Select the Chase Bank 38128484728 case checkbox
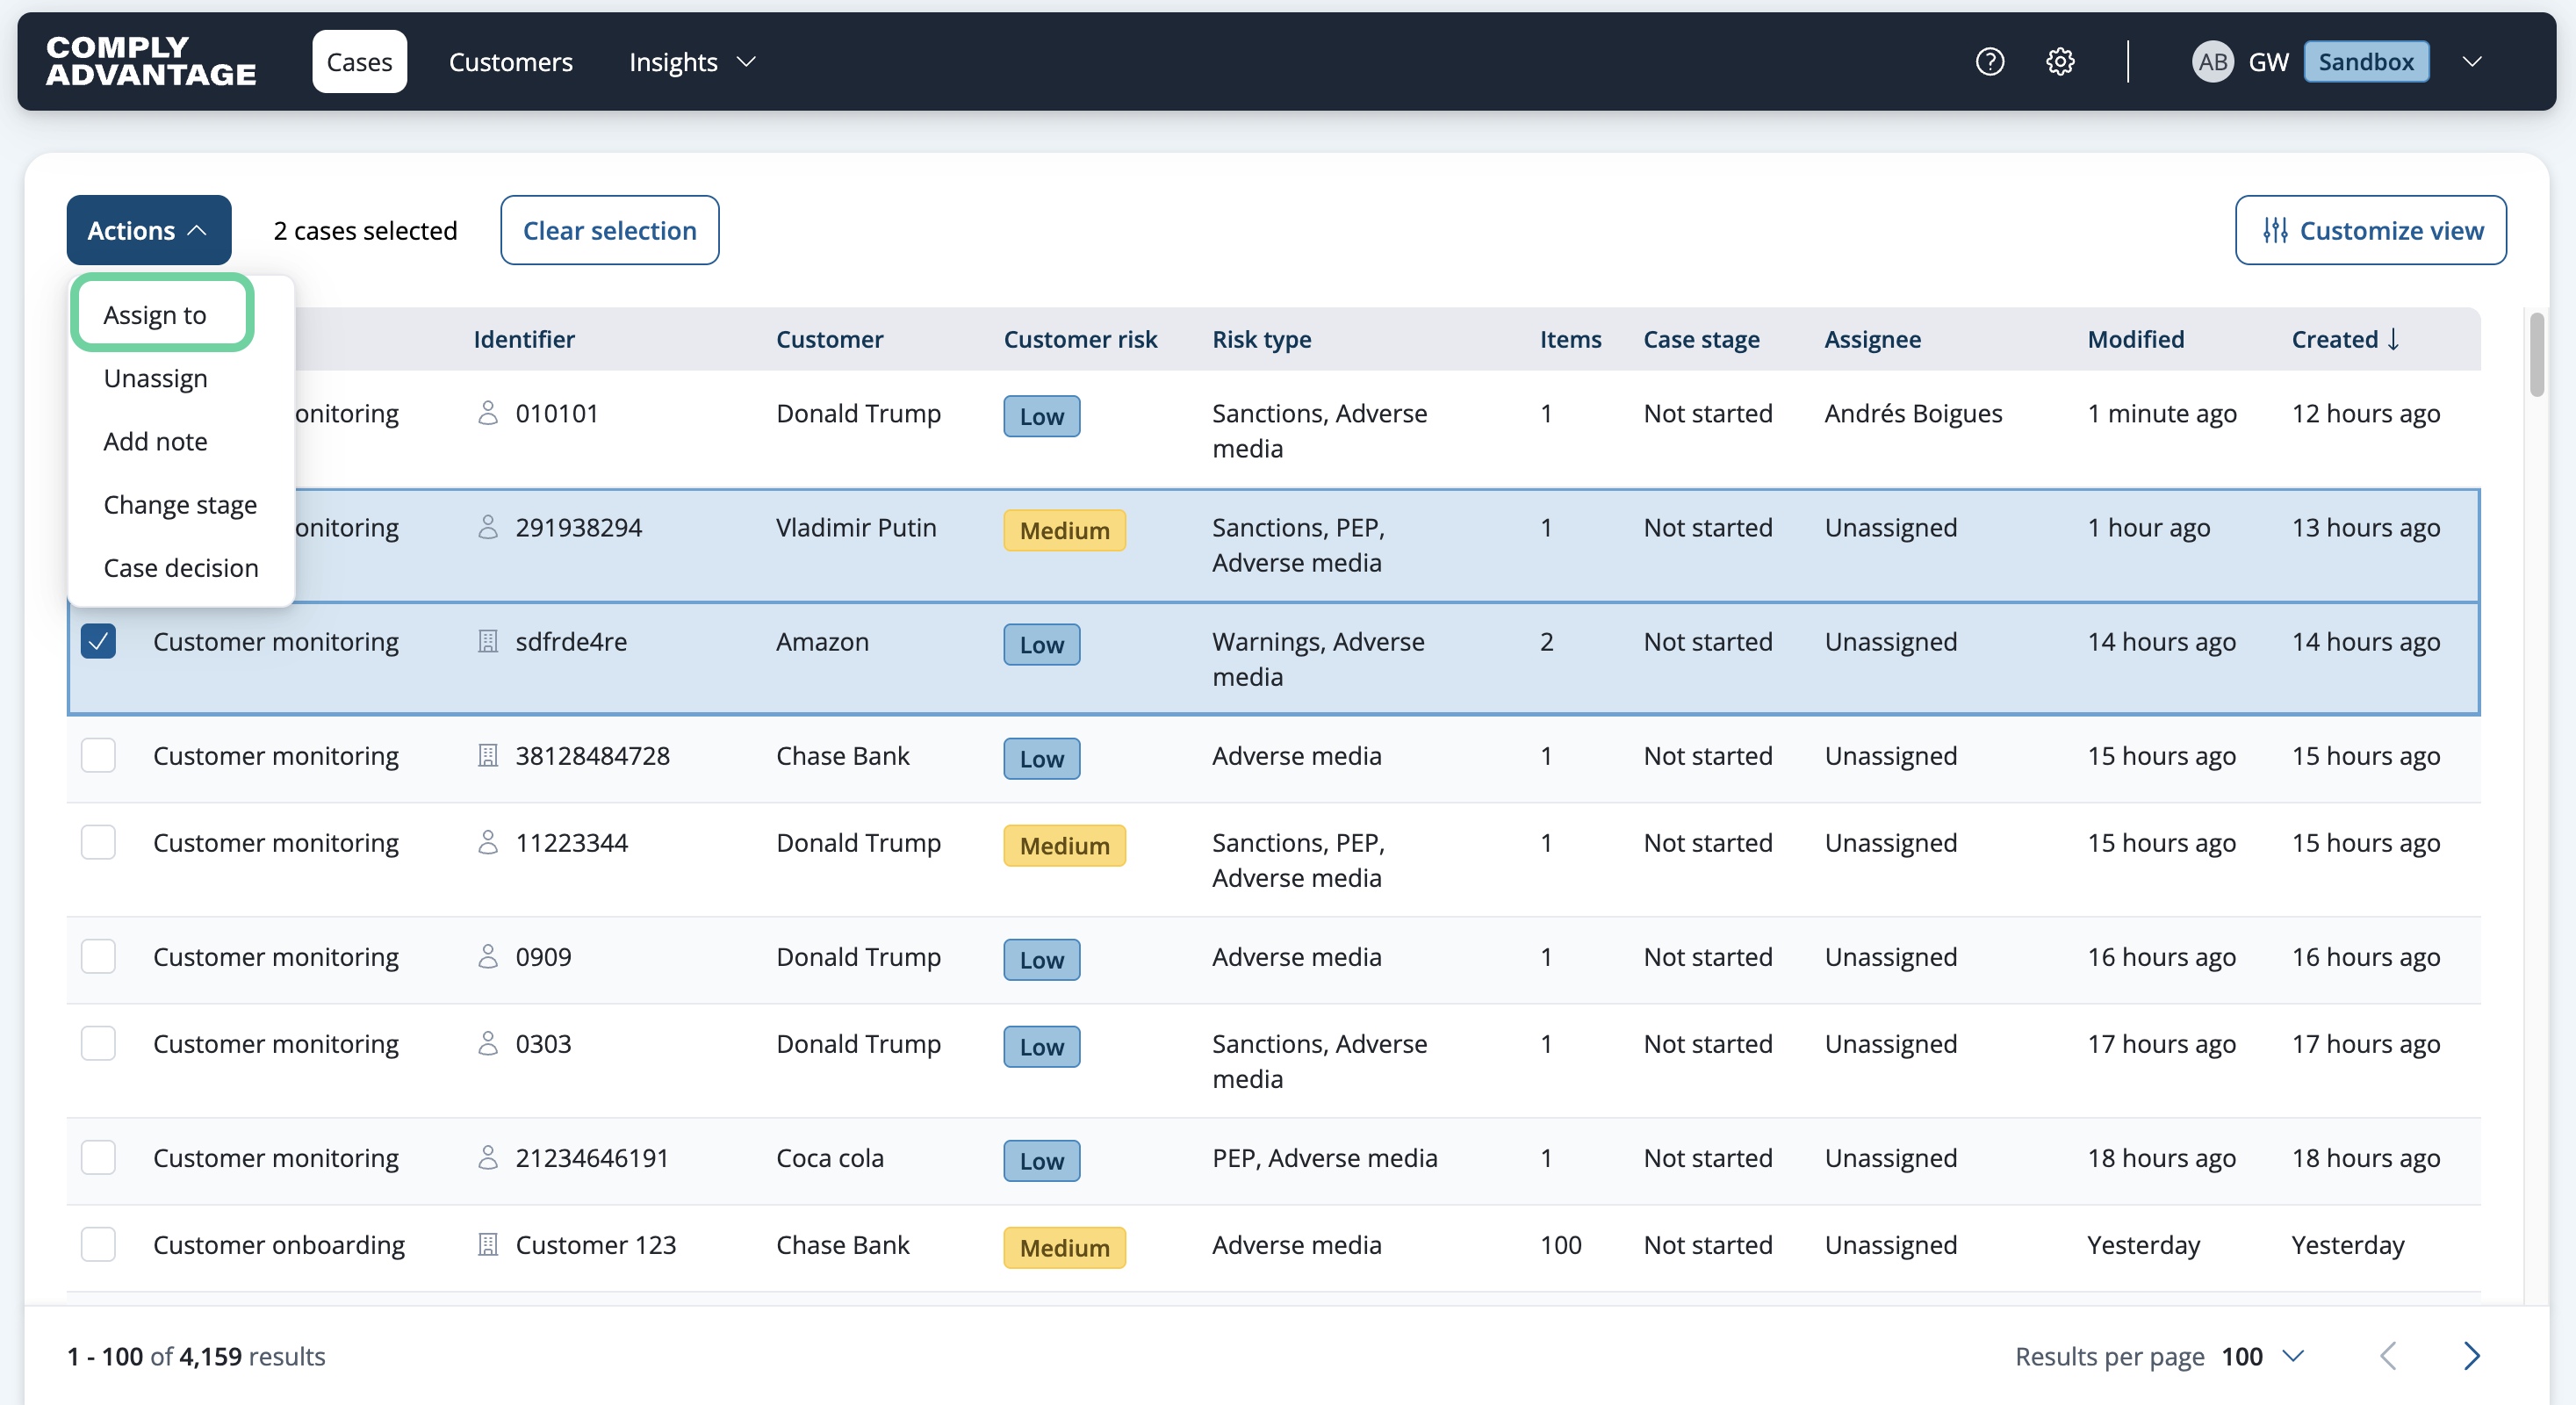The image size is (2576, 1405). (x=98, y=755)
